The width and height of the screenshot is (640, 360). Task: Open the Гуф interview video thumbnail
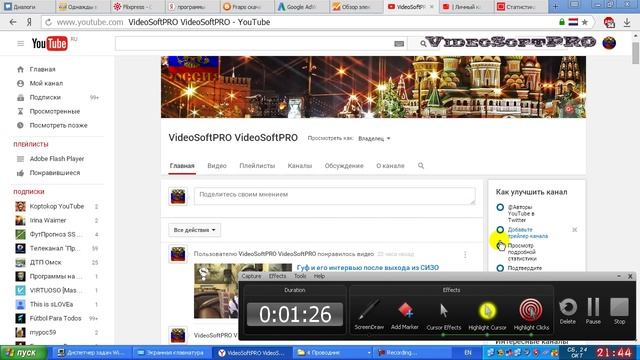pyautogui.click(x=243, y=291)
